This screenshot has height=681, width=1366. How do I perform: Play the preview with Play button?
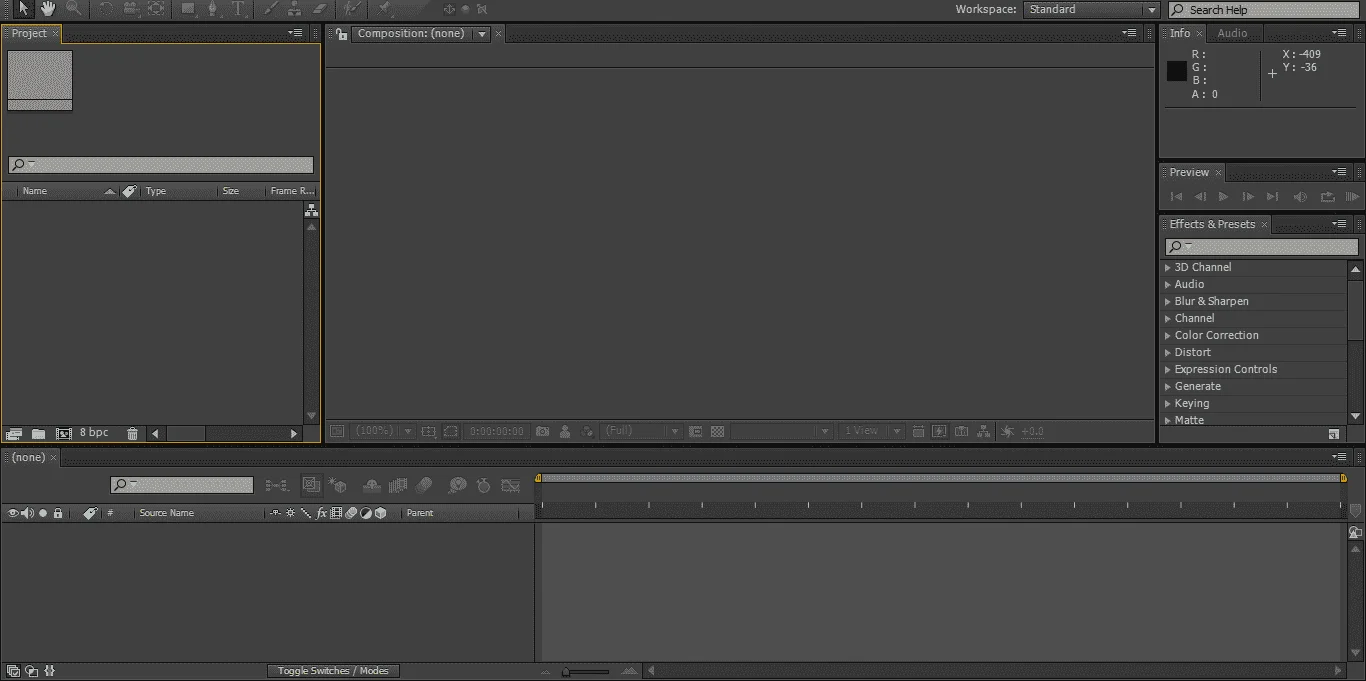[1223, 197]
